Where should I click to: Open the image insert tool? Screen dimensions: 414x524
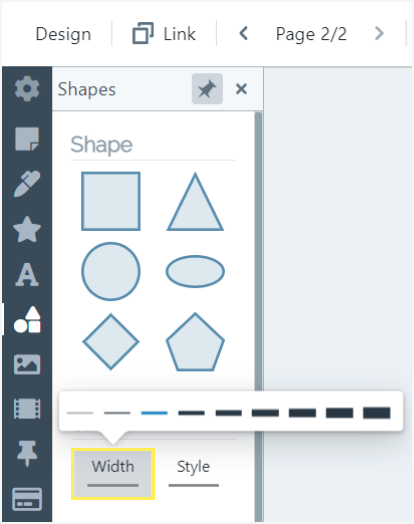[x=27, y=365]
